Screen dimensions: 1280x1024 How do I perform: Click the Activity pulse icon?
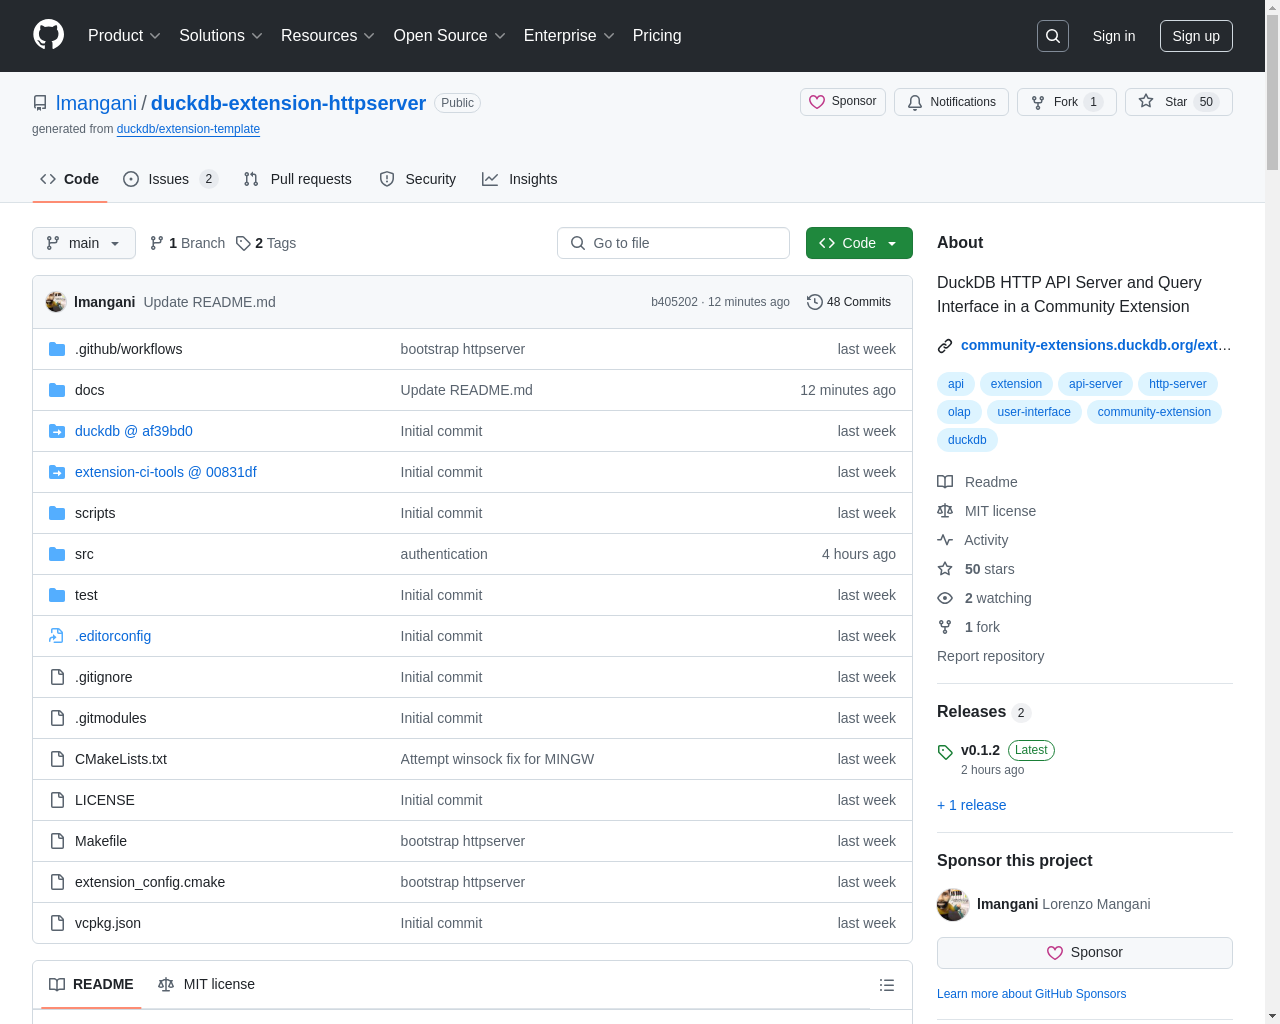945,540
